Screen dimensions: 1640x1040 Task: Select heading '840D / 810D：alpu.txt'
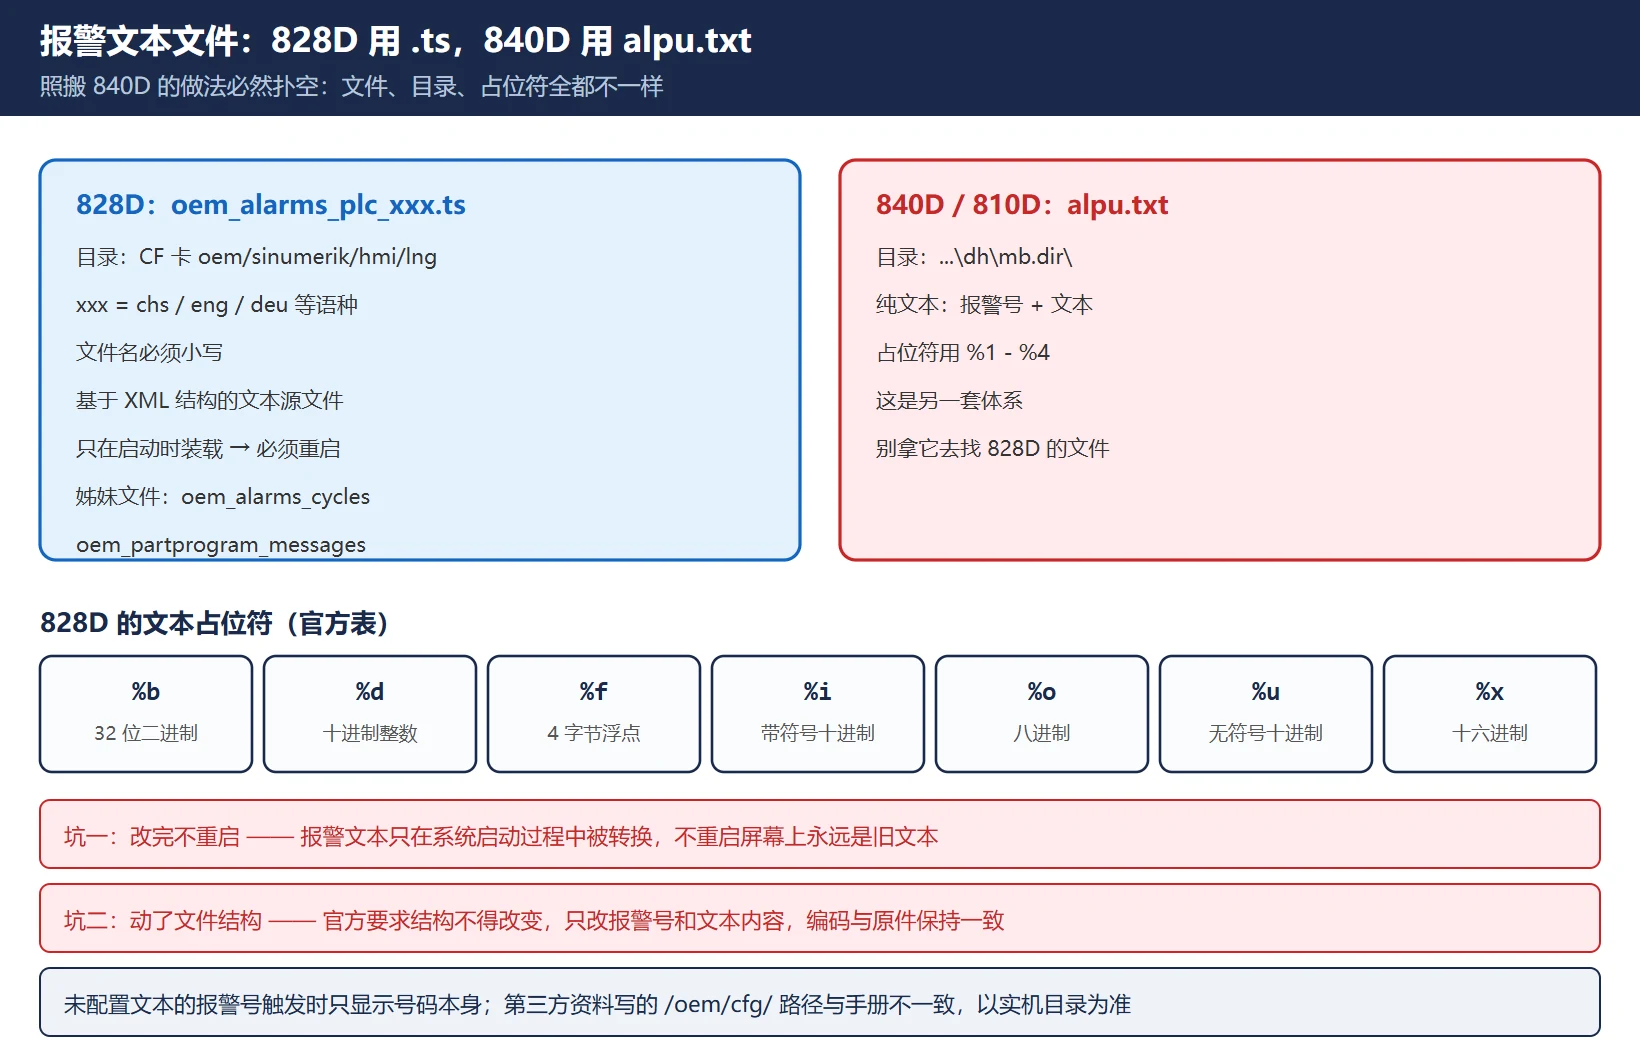tap(1022, 205)
